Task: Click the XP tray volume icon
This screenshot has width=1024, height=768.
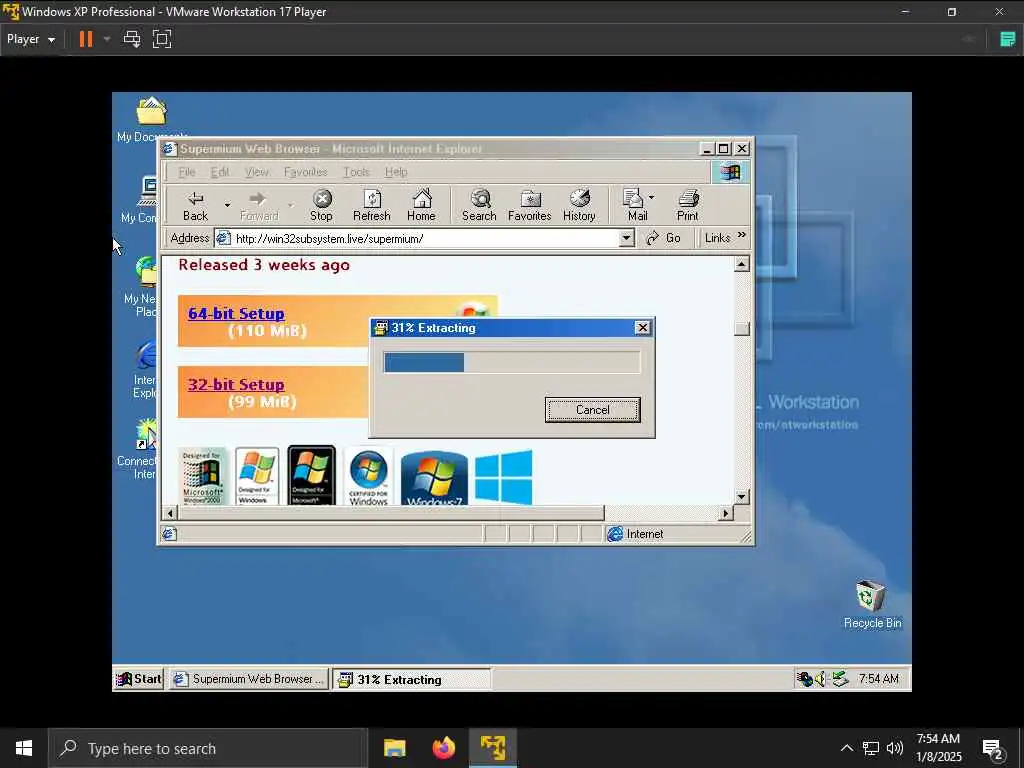Action: tap(821, 679)
